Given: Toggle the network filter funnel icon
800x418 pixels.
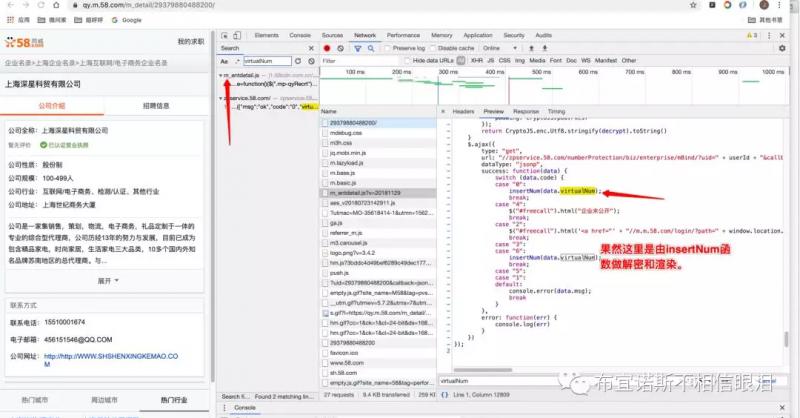Looking at the screenshot, I should [358, 48].
